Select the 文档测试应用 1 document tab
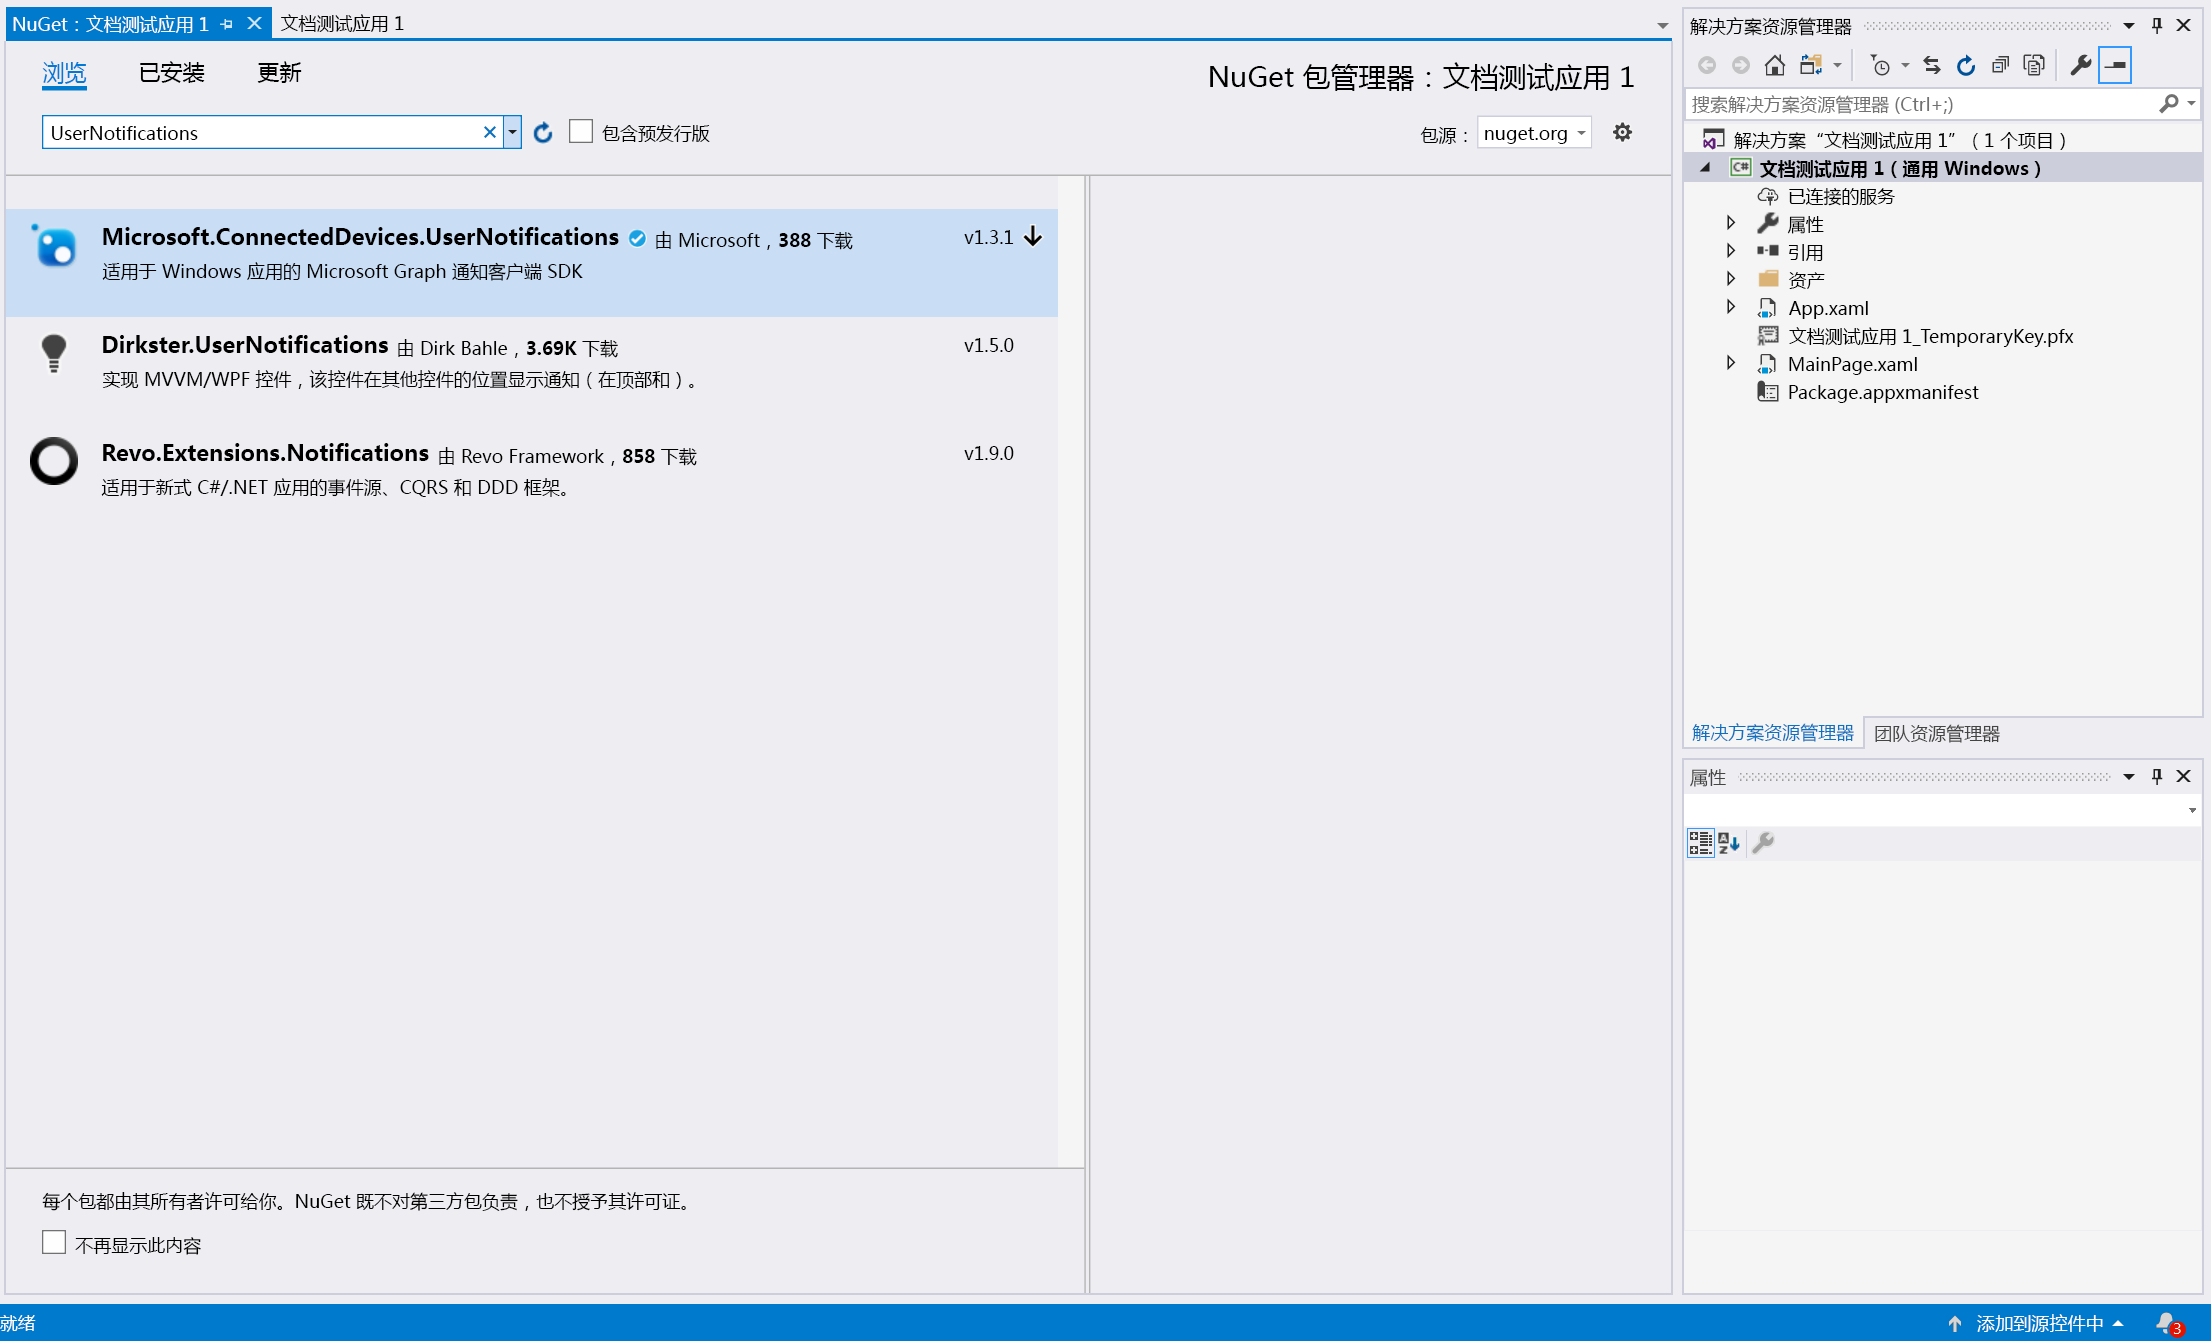Viewport: 2211px width, 1341px height. click(342, 23)
